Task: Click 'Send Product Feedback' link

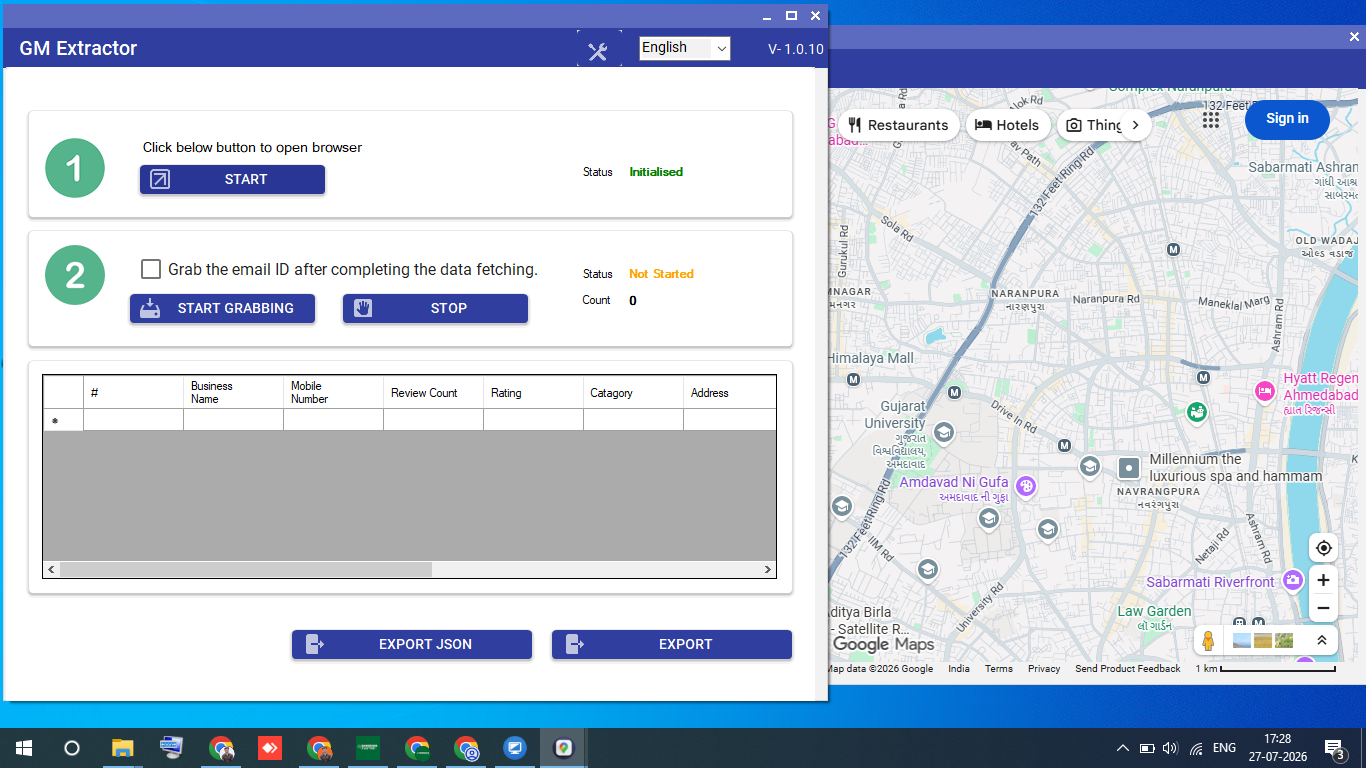Action: pyautogui.click(x=1127, y=669)
